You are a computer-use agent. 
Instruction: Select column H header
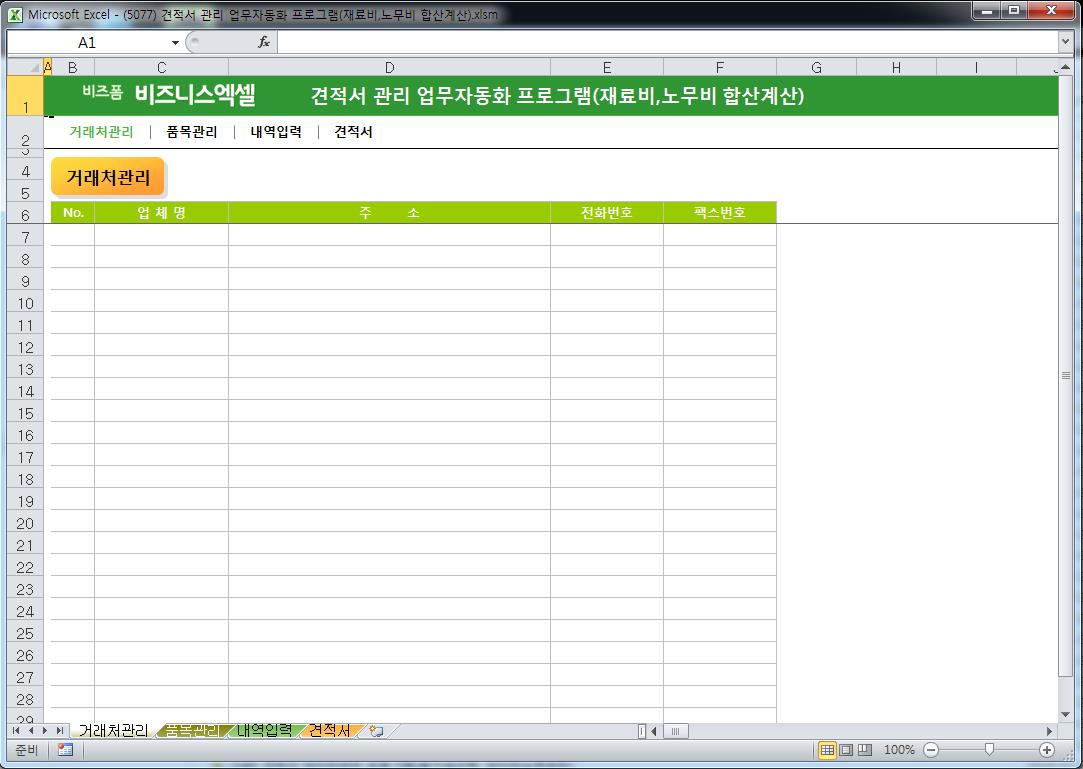[896, 68]
